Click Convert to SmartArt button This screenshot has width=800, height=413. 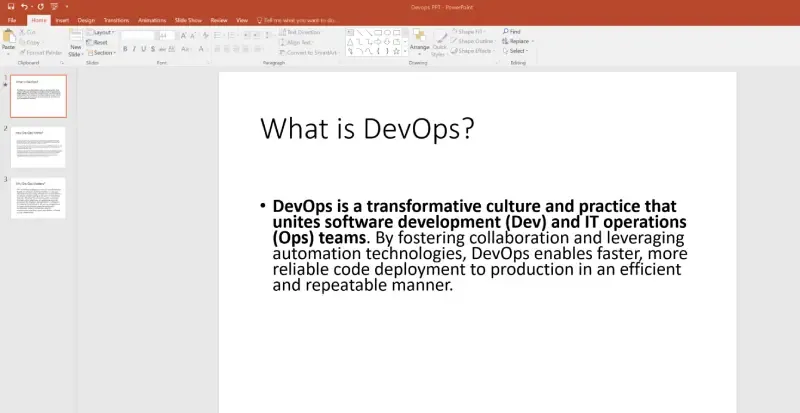tap(309, 53)
